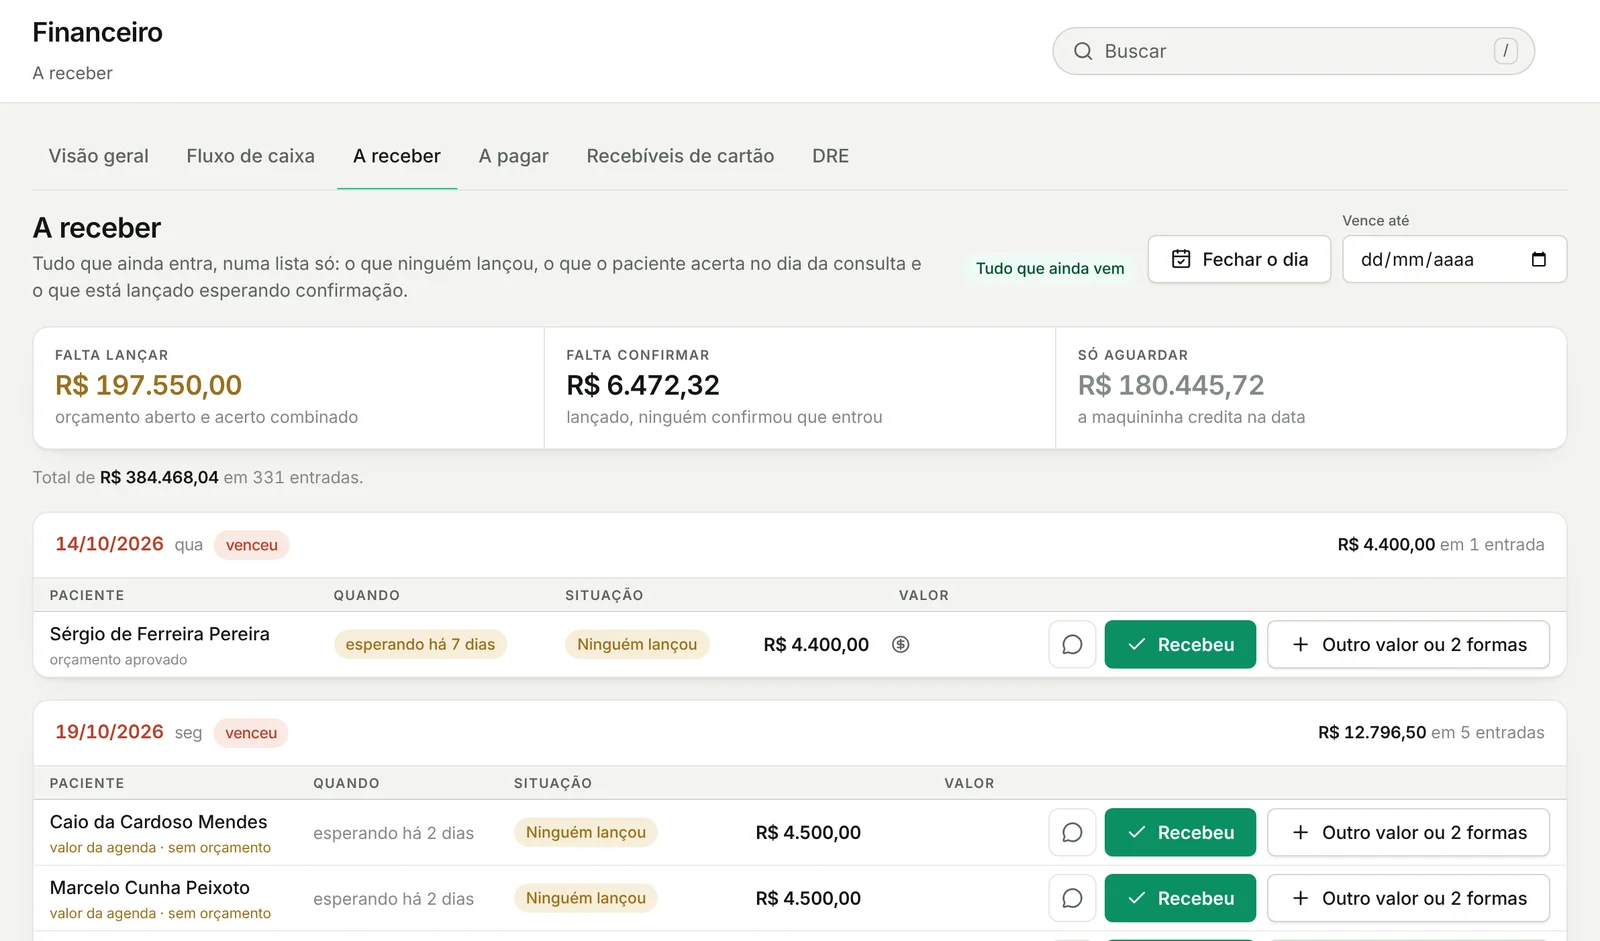
Task: Click venceu badge for 19/10/2026
Action: coord(251,733)
